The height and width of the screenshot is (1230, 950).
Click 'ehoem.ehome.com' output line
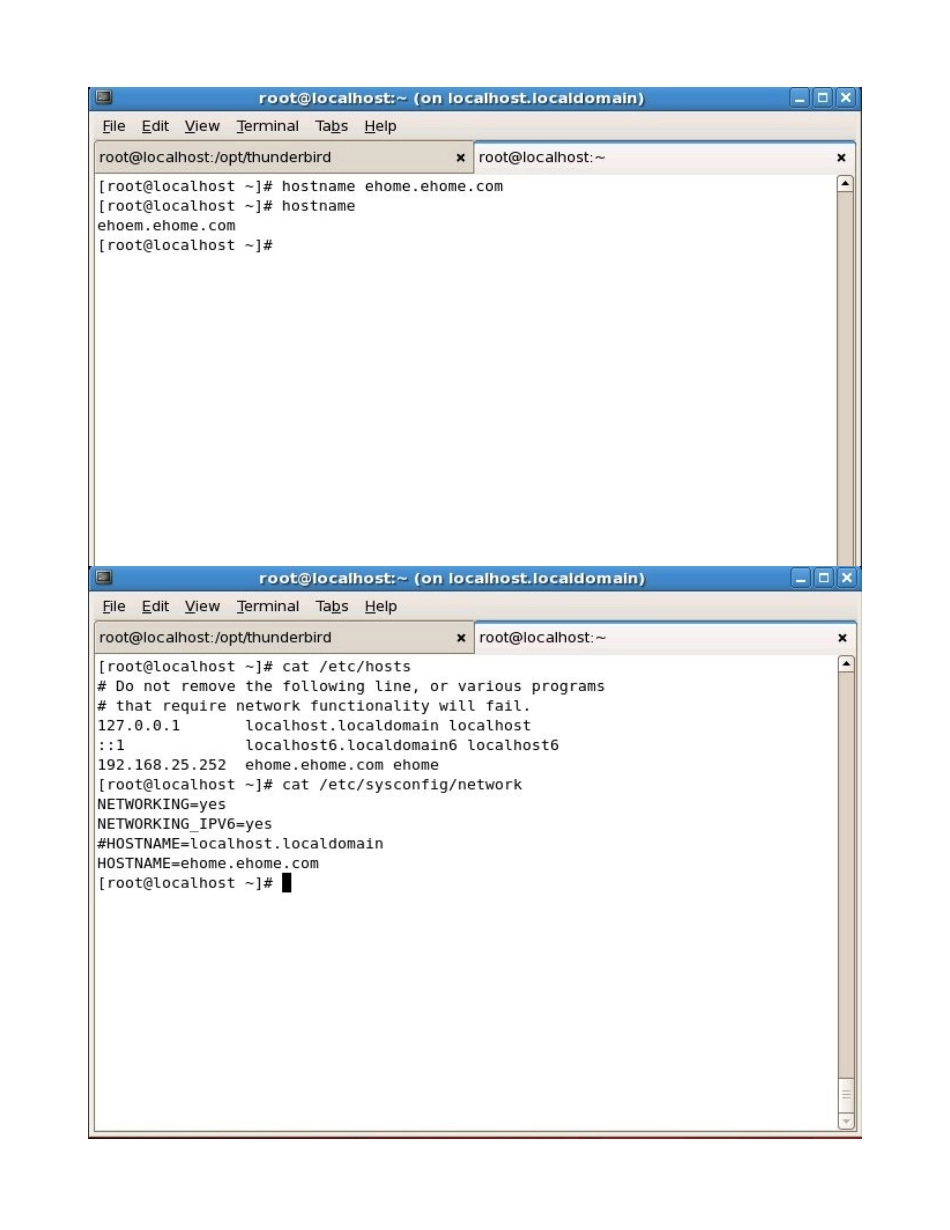pyautogui.click(x=166, y=226)
